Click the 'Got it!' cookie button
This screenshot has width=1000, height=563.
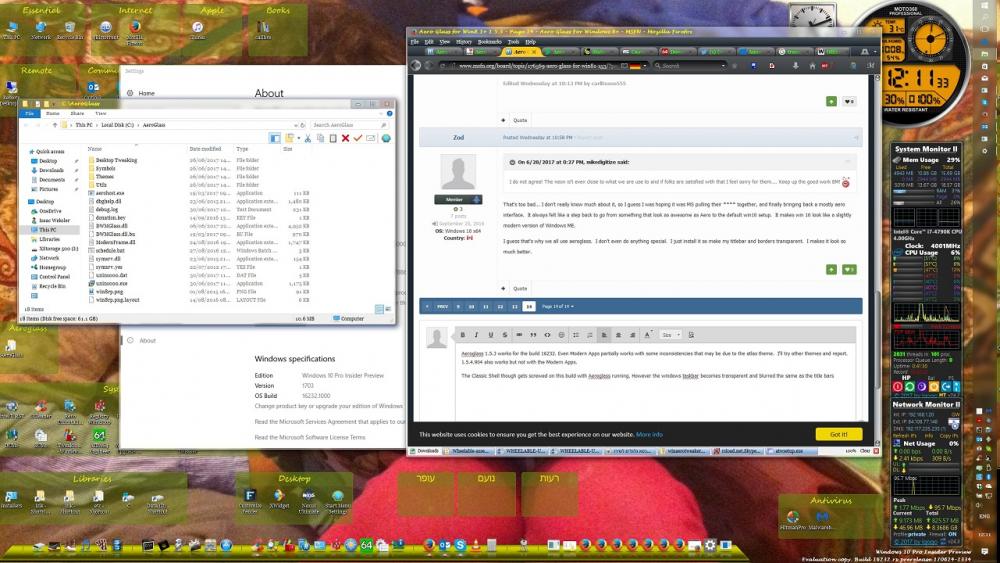(838, 435)
